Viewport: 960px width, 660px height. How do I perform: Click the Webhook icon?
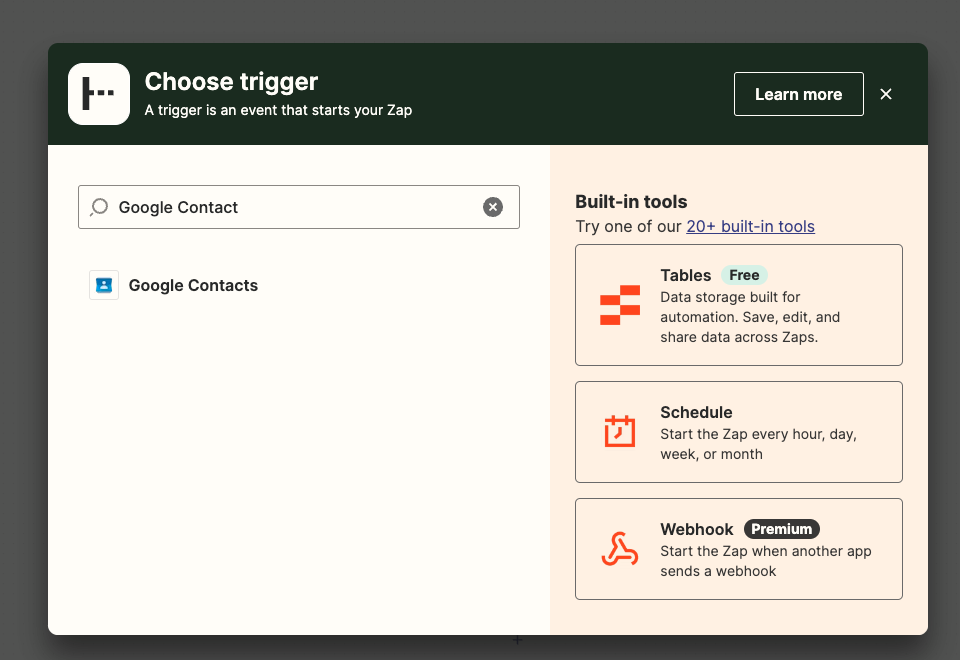coord(620,549)
